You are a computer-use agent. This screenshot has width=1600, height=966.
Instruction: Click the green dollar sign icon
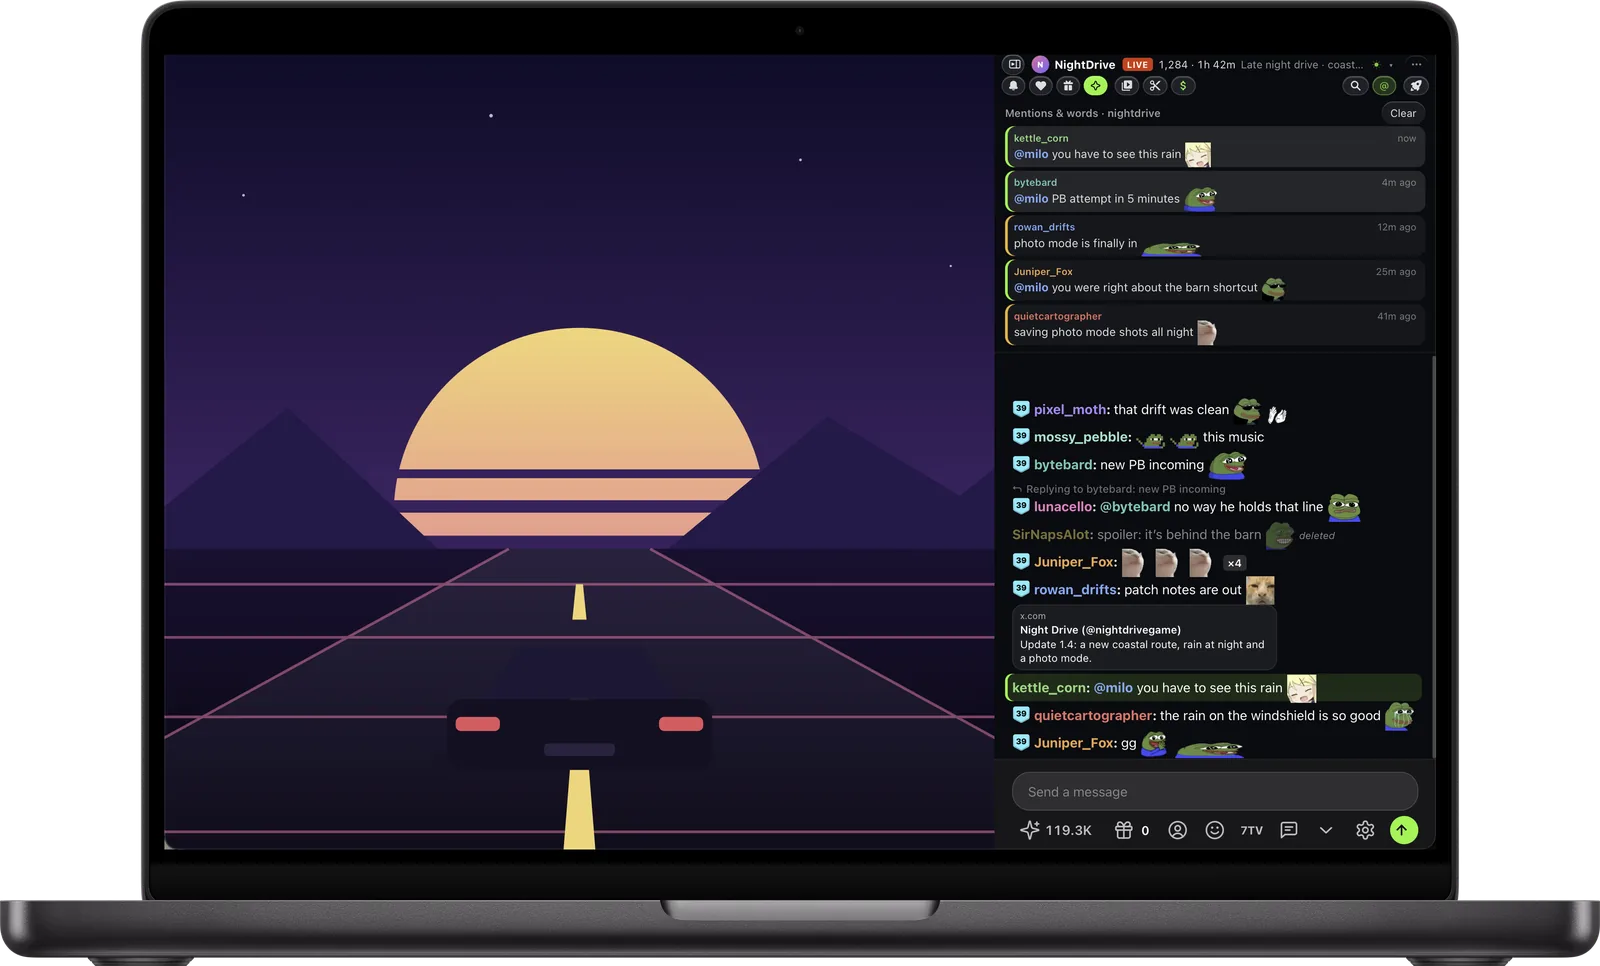(1183, 86)
